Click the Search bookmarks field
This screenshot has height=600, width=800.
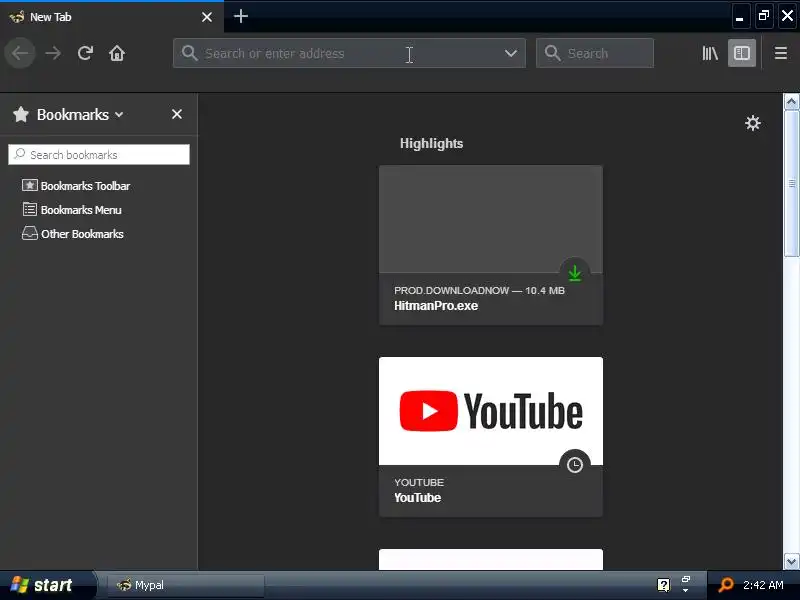point(99,155)
